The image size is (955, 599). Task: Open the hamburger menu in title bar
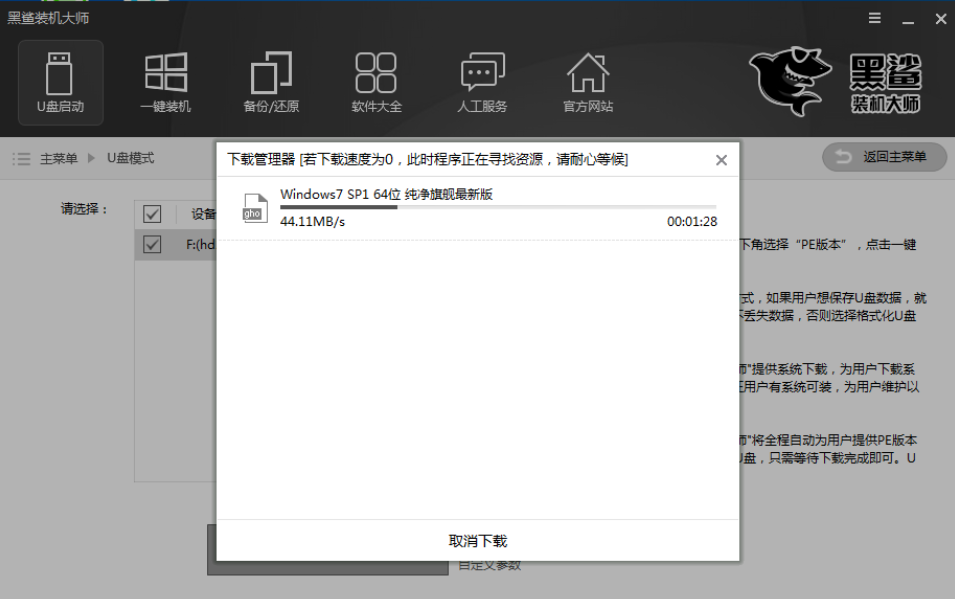pos(875,18)
